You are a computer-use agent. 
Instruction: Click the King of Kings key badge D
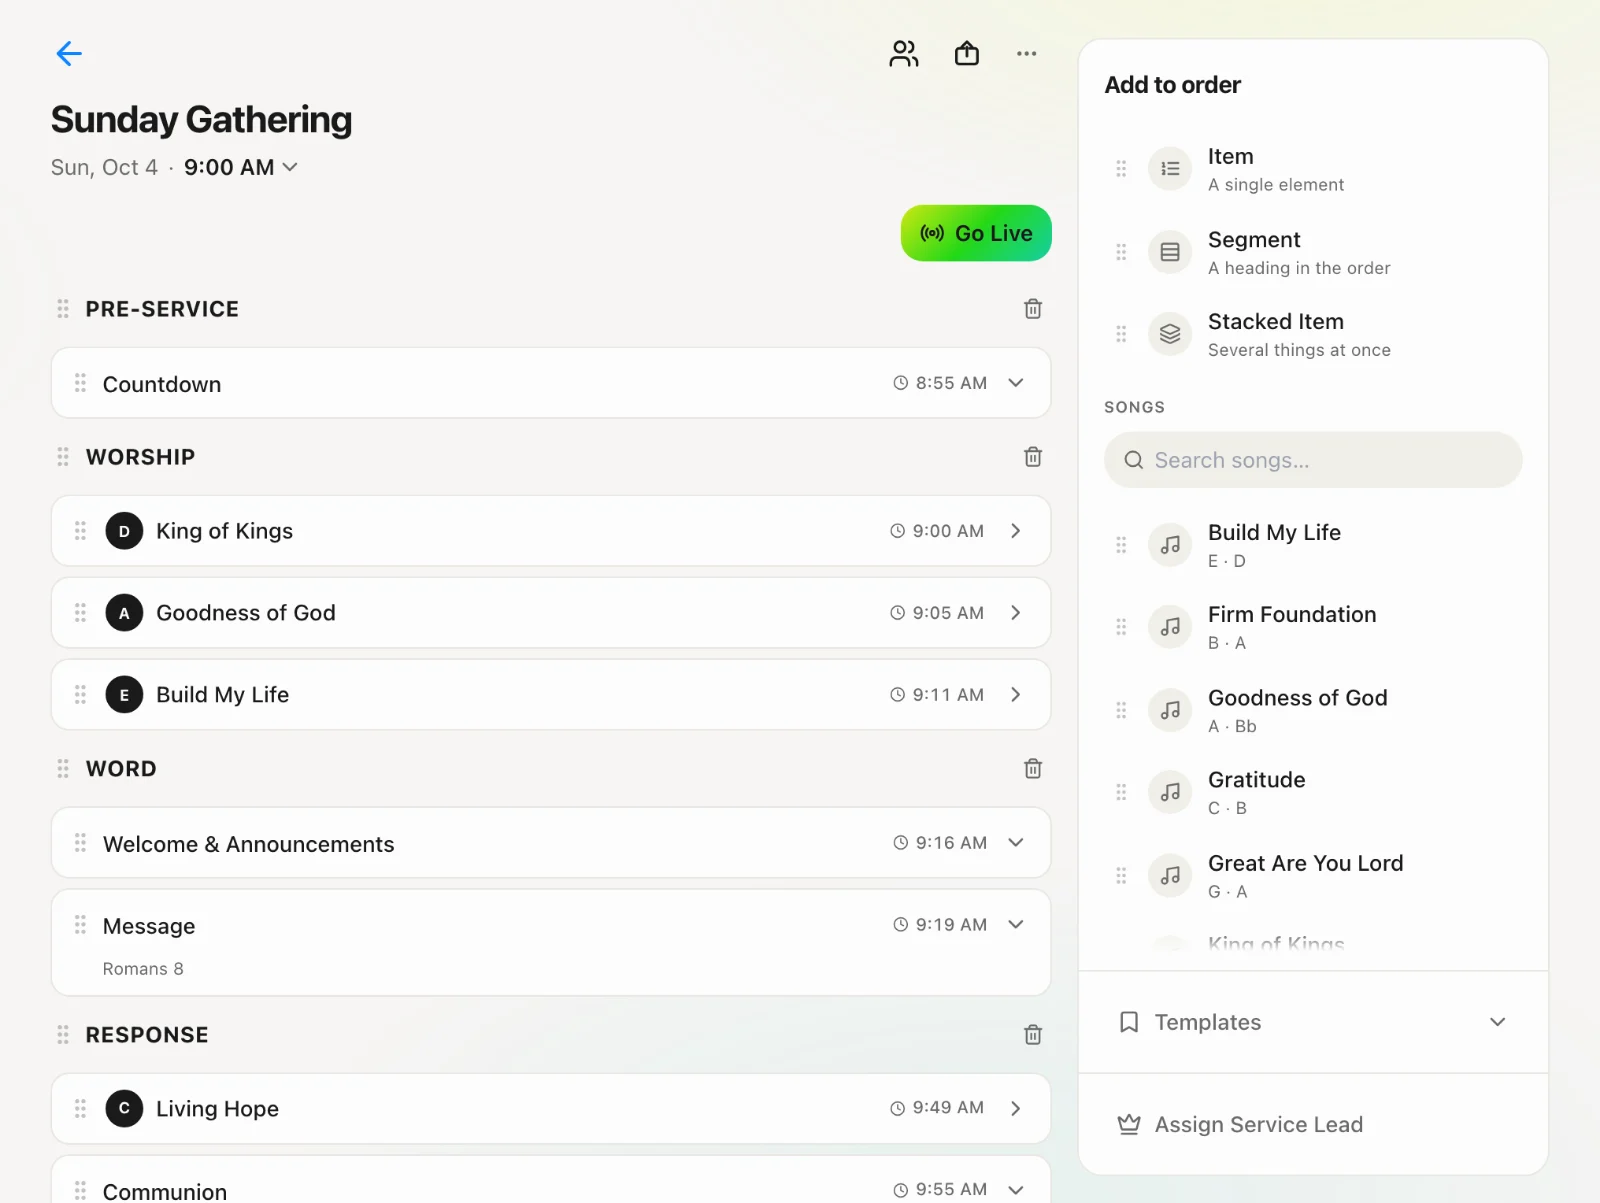[x=124, y=531]
